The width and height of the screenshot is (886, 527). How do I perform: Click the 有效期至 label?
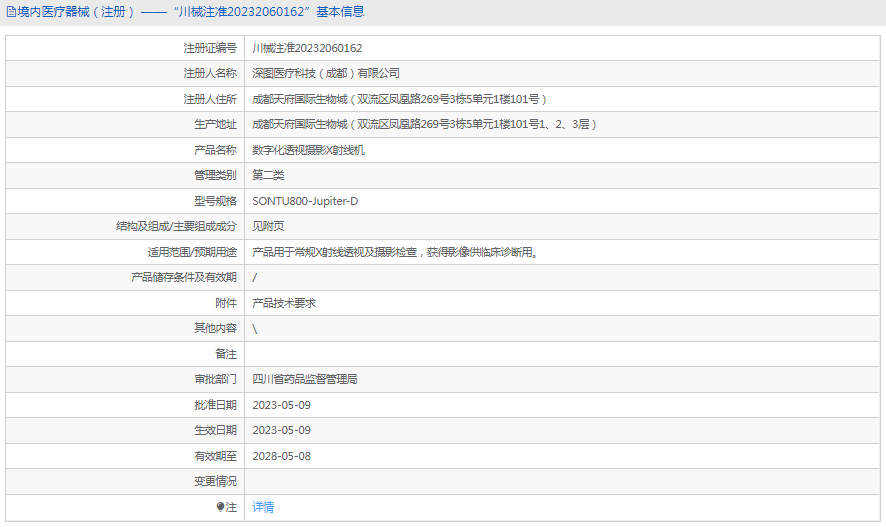(215, 456)
